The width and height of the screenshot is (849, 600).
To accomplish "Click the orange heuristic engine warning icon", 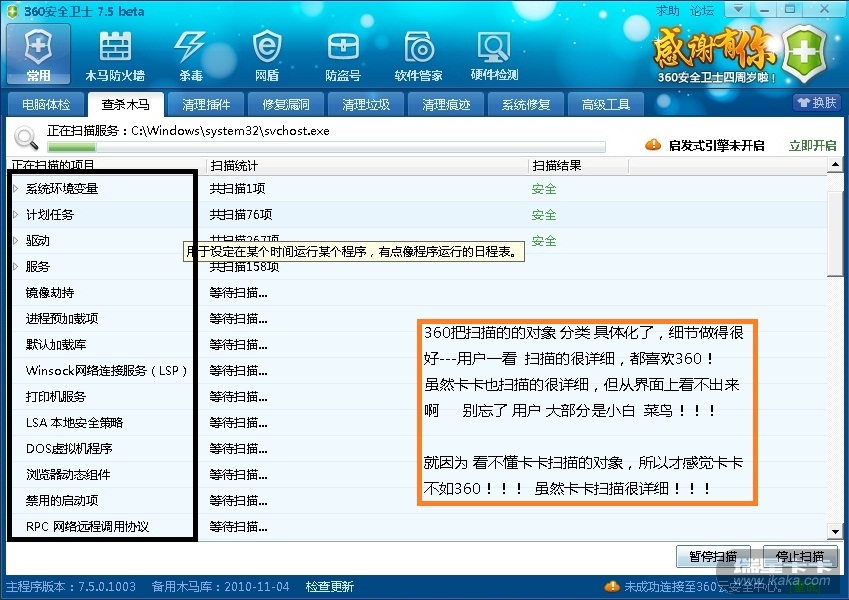I will pos(653,145).
